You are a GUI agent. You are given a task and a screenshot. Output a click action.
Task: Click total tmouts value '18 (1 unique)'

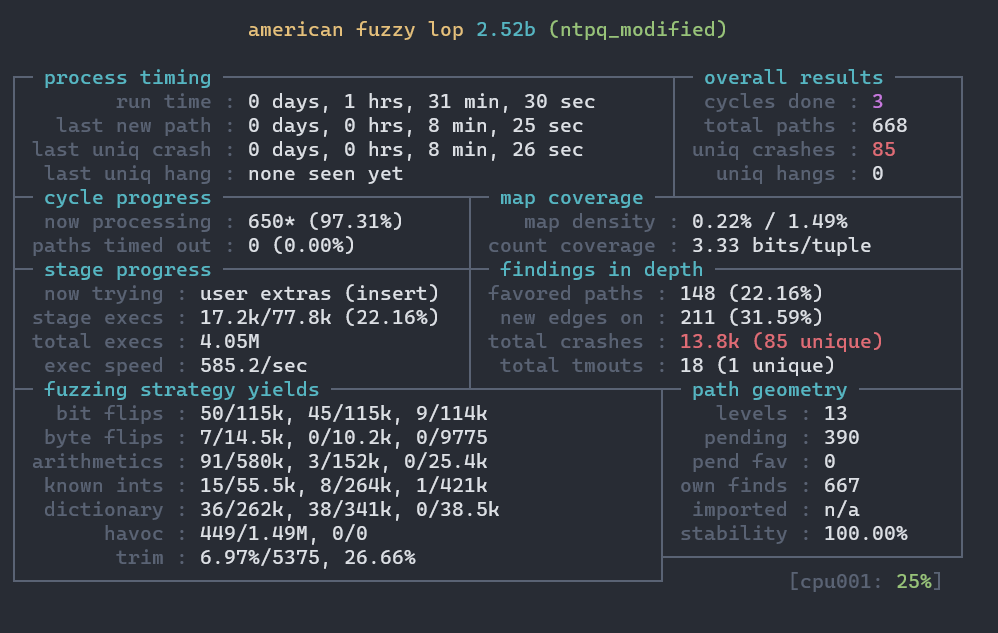coord(757,366)
